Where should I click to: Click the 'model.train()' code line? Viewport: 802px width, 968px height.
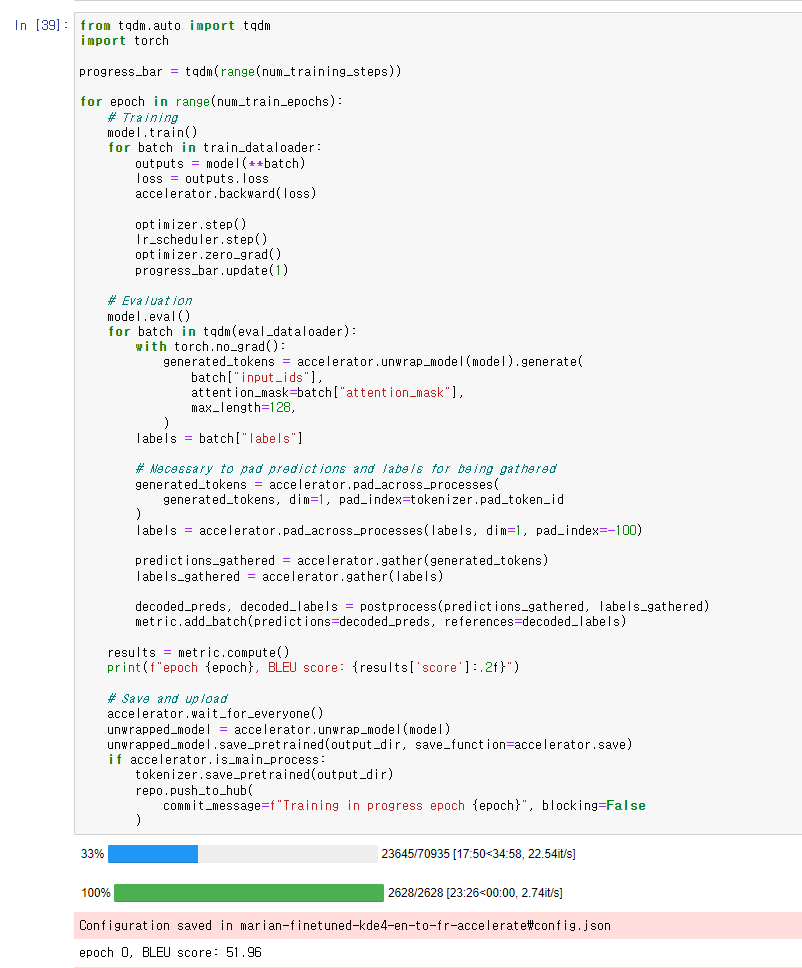point(152,132)
